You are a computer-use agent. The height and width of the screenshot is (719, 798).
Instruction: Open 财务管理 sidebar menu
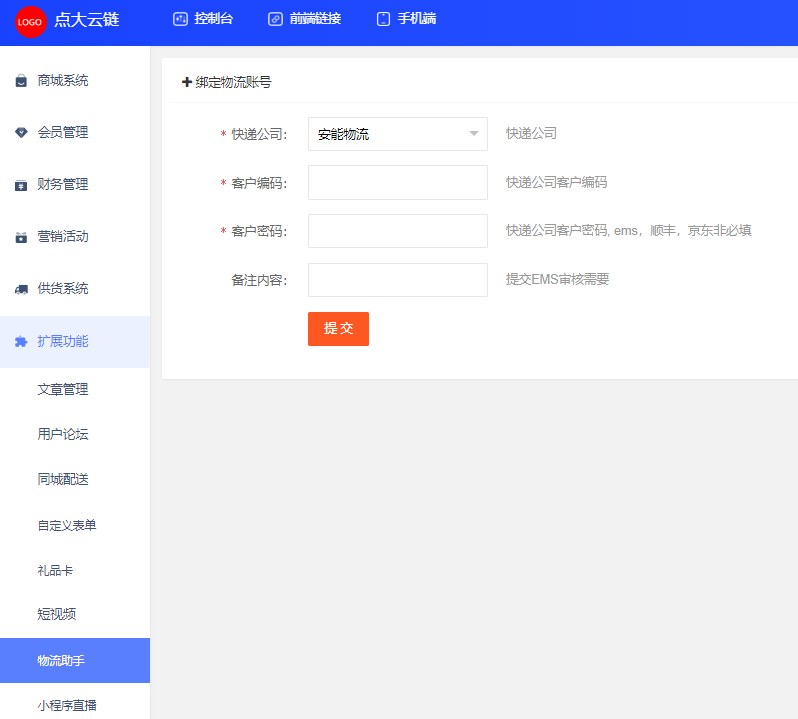pos(75,185)
